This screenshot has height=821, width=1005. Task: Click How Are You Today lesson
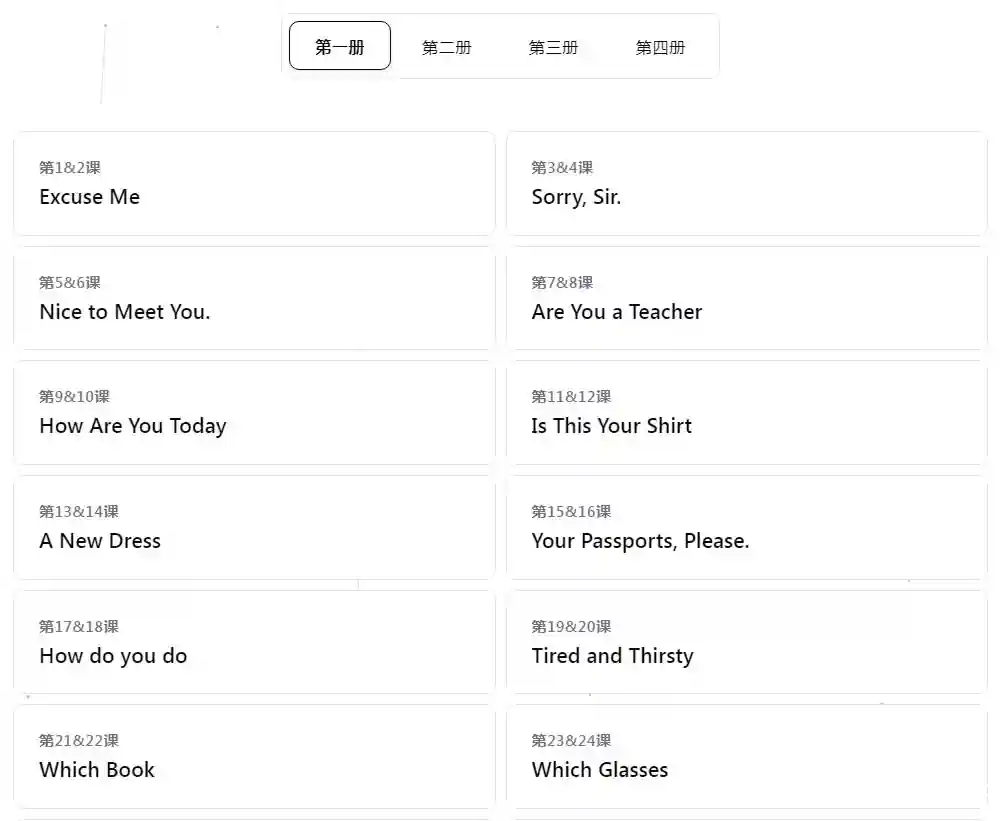[254, 413]
